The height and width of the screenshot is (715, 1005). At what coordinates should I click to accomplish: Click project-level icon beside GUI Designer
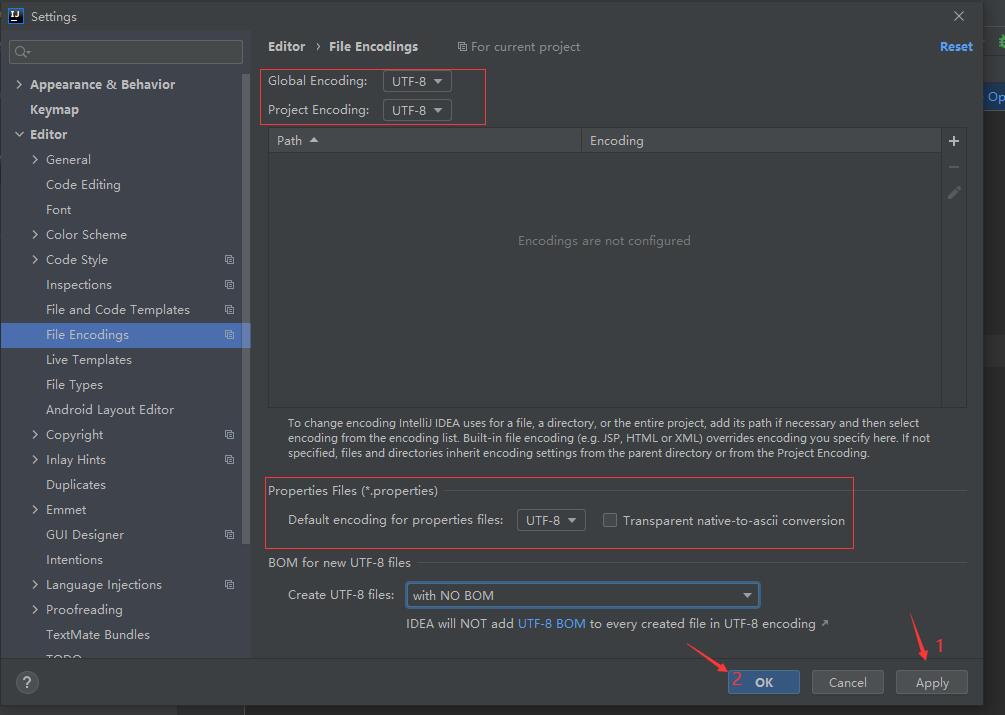(x=229, y=534)
